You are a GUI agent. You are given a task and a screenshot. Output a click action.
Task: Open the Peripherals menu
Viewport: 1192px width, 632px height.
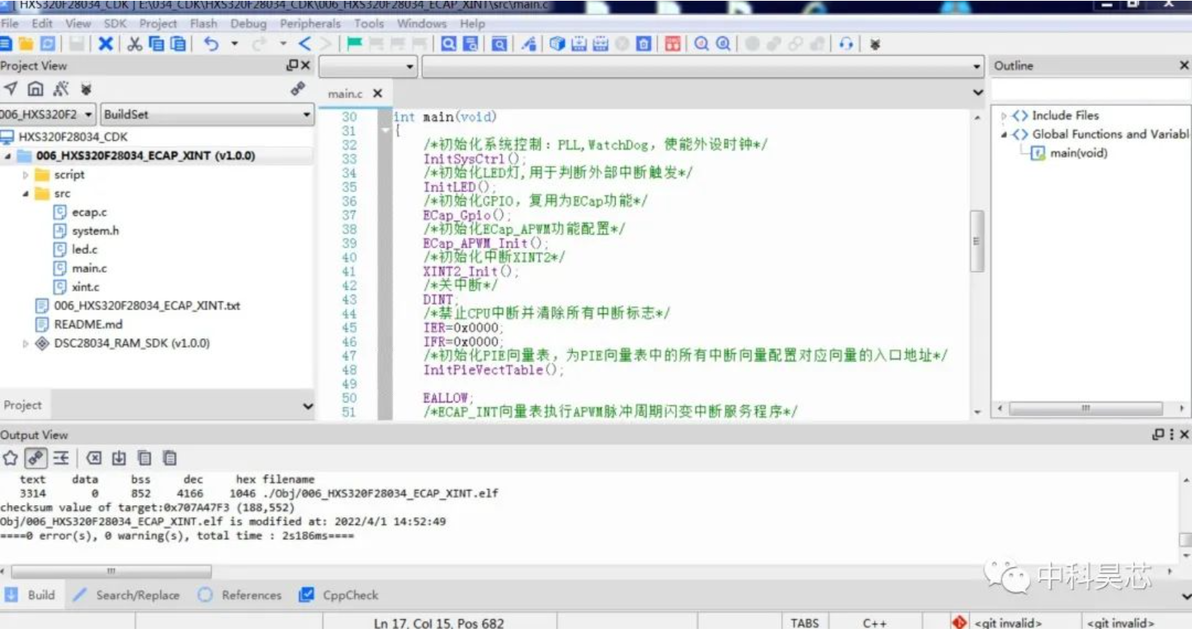click(x=310, y=24)
